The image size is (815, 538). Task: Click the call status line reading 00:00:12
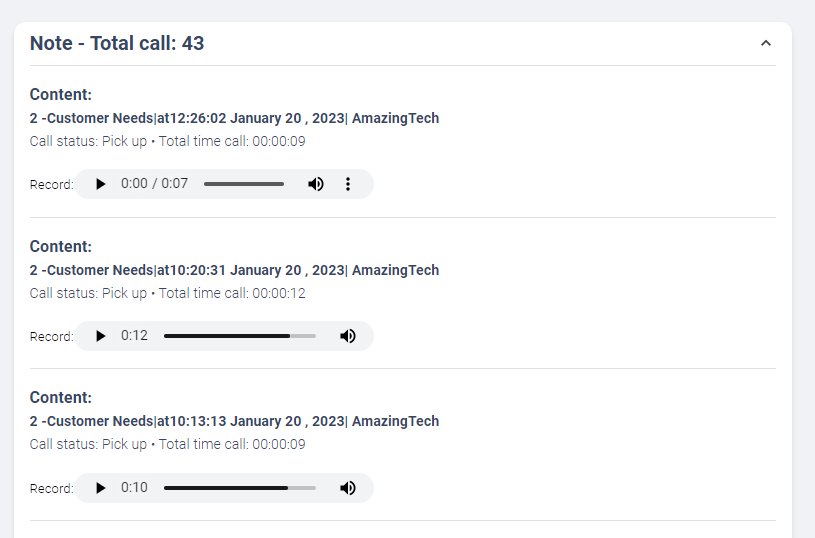point(167,293)
